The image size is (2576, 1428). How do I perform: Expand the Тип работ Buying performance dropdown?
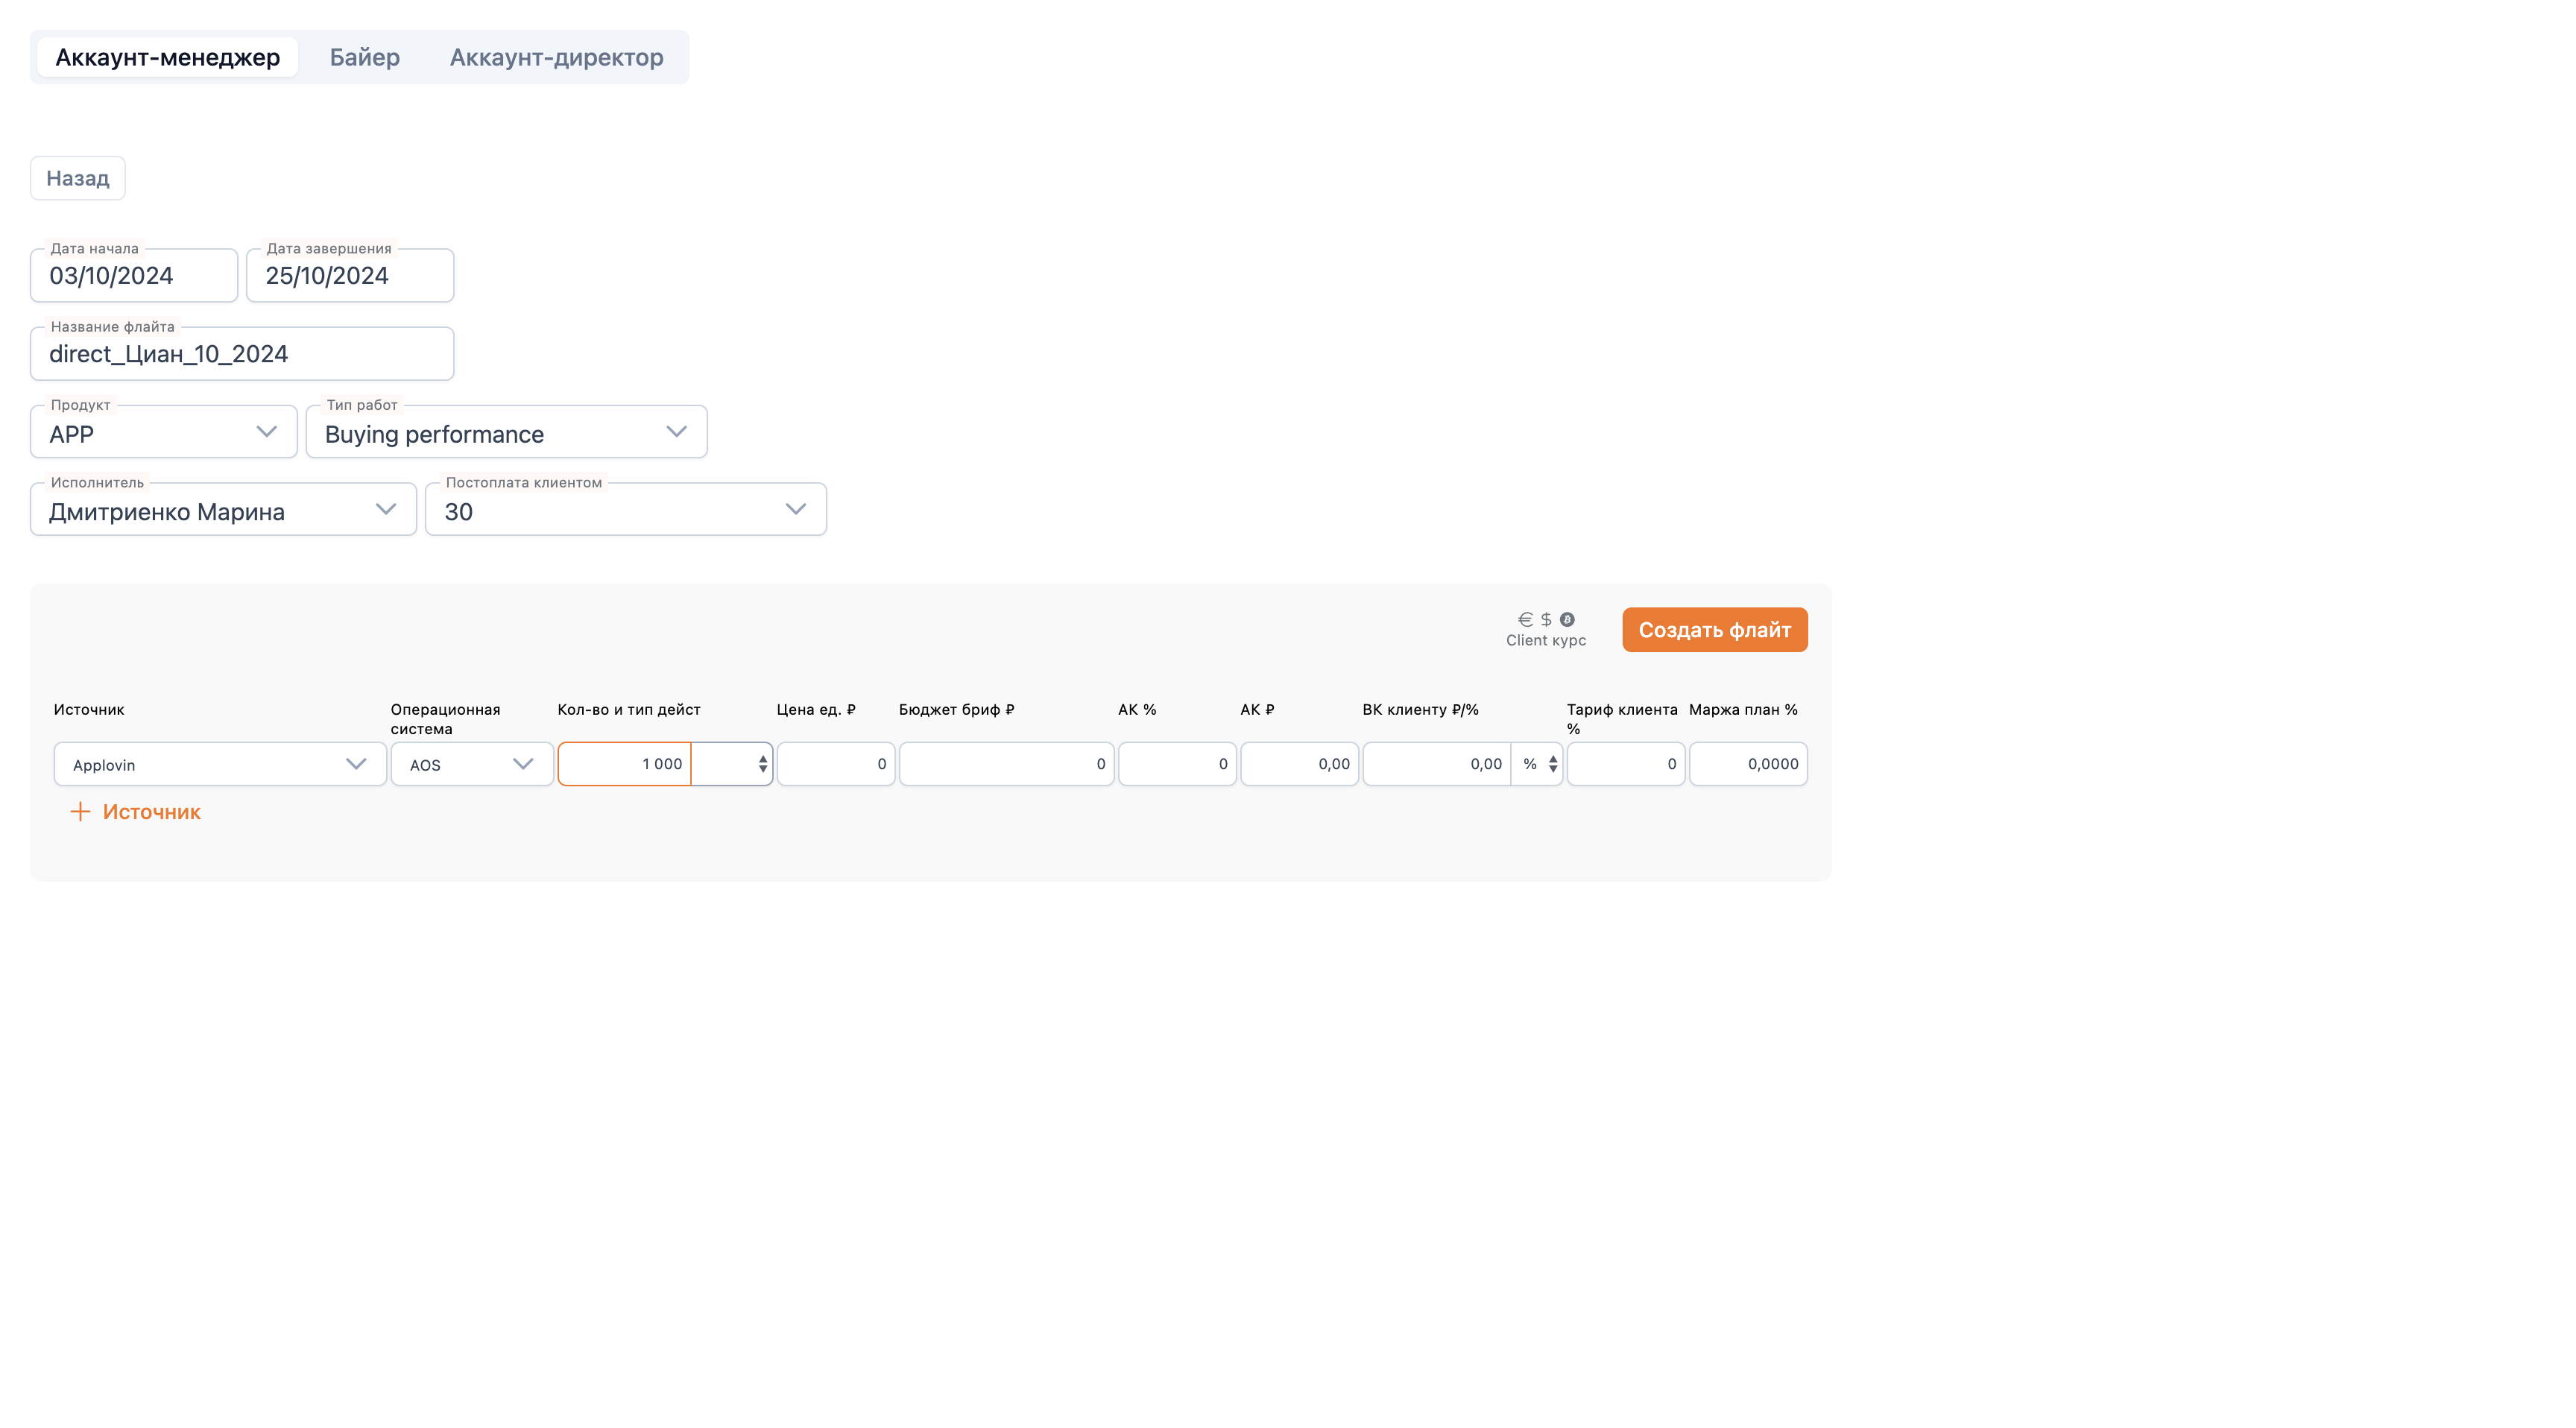coord(507,432)
